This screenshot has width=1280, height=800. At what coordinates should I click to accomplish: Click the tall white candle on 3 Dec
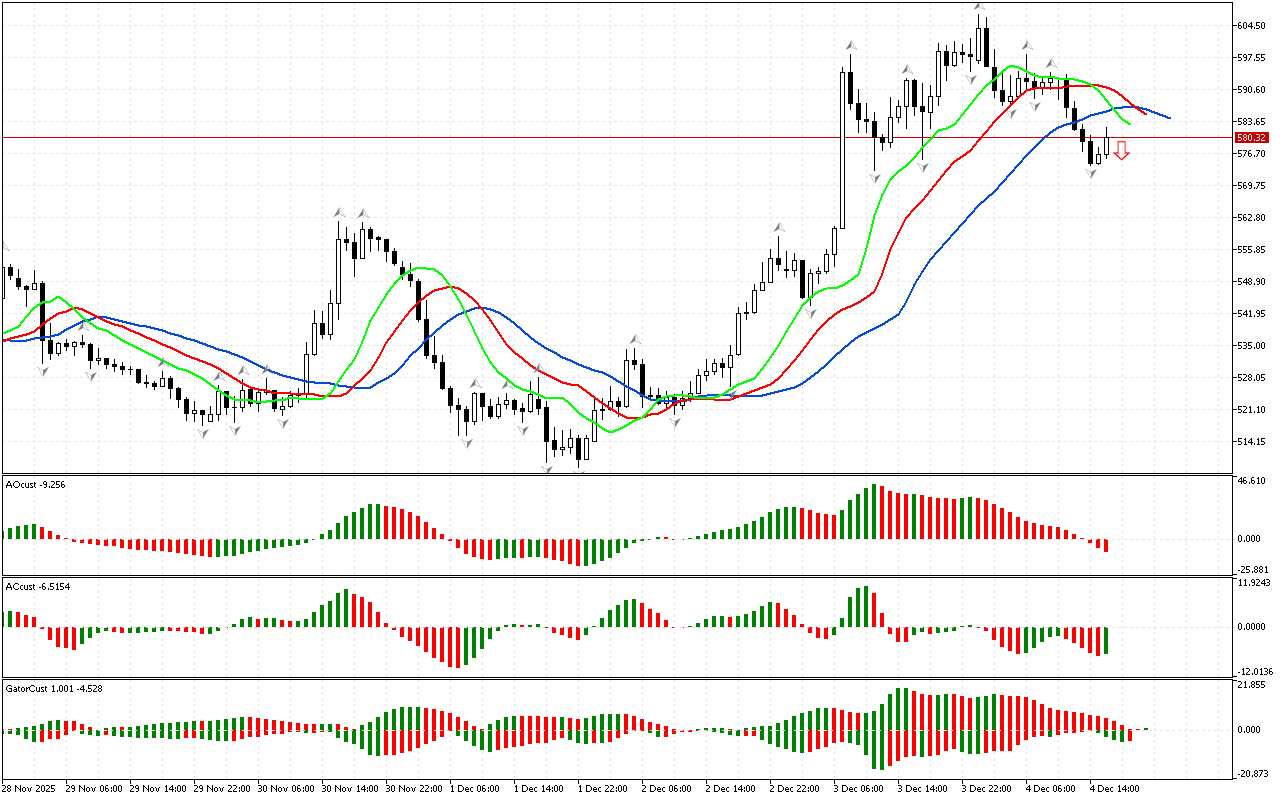click(842, 150)
